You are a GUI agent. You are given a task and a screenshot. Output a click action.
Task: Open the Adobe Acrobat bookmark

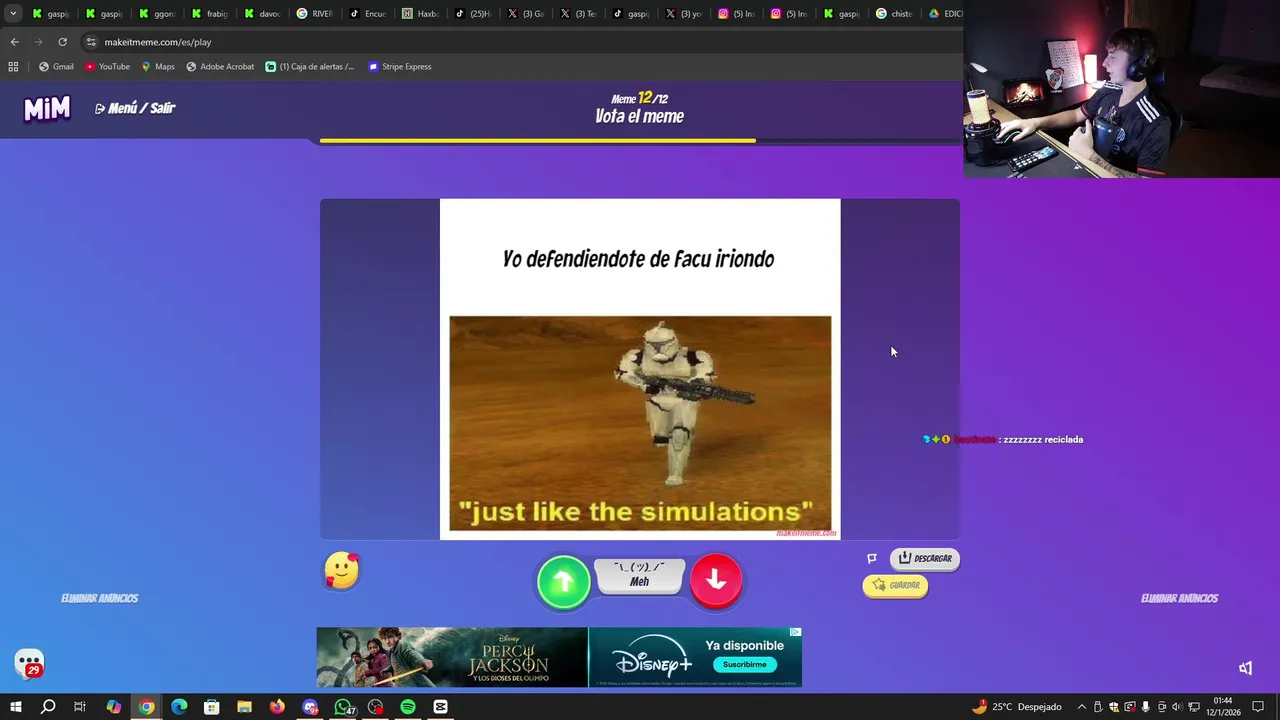(x=220, y=67)
